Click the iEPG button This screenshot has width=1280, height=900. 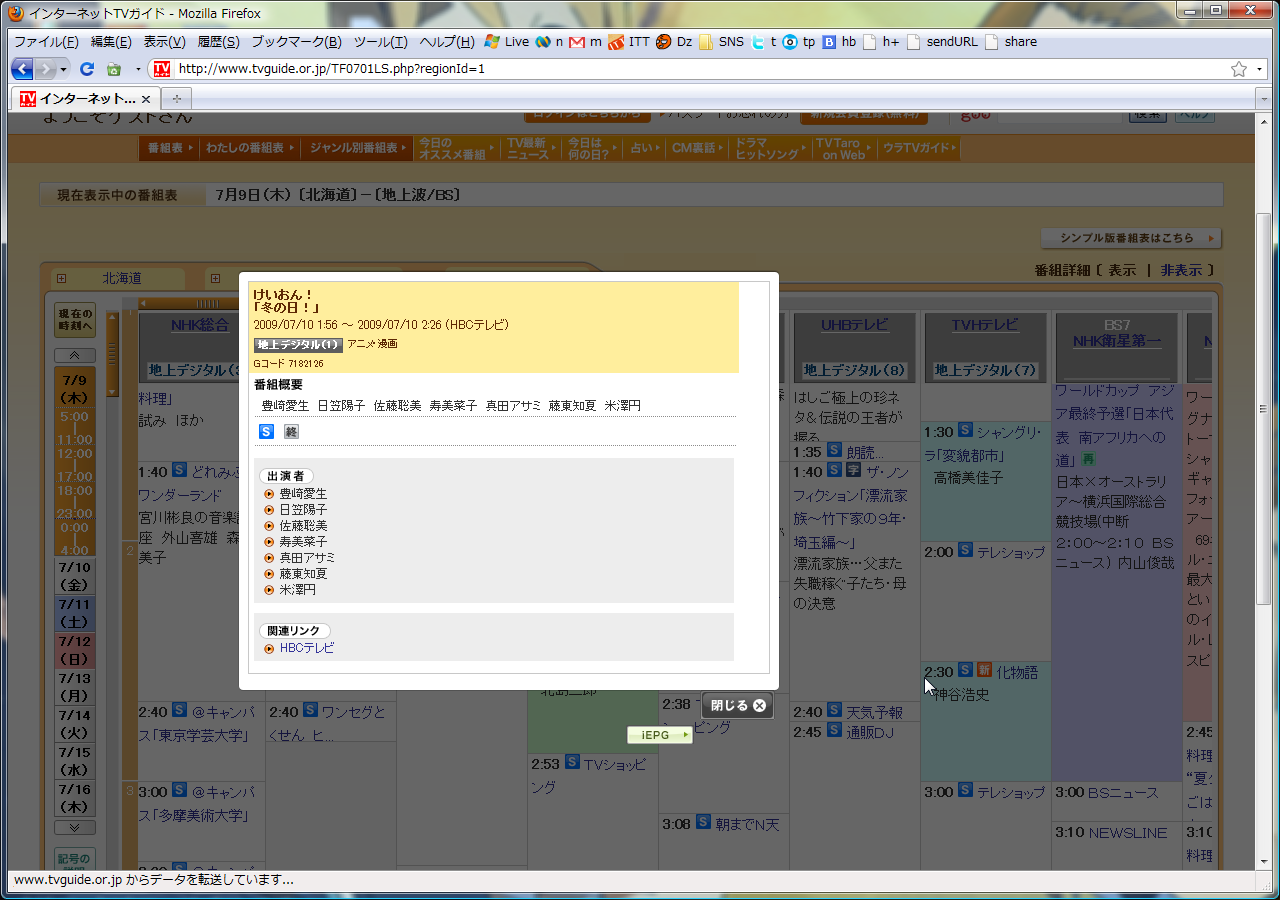coord(660,735)
